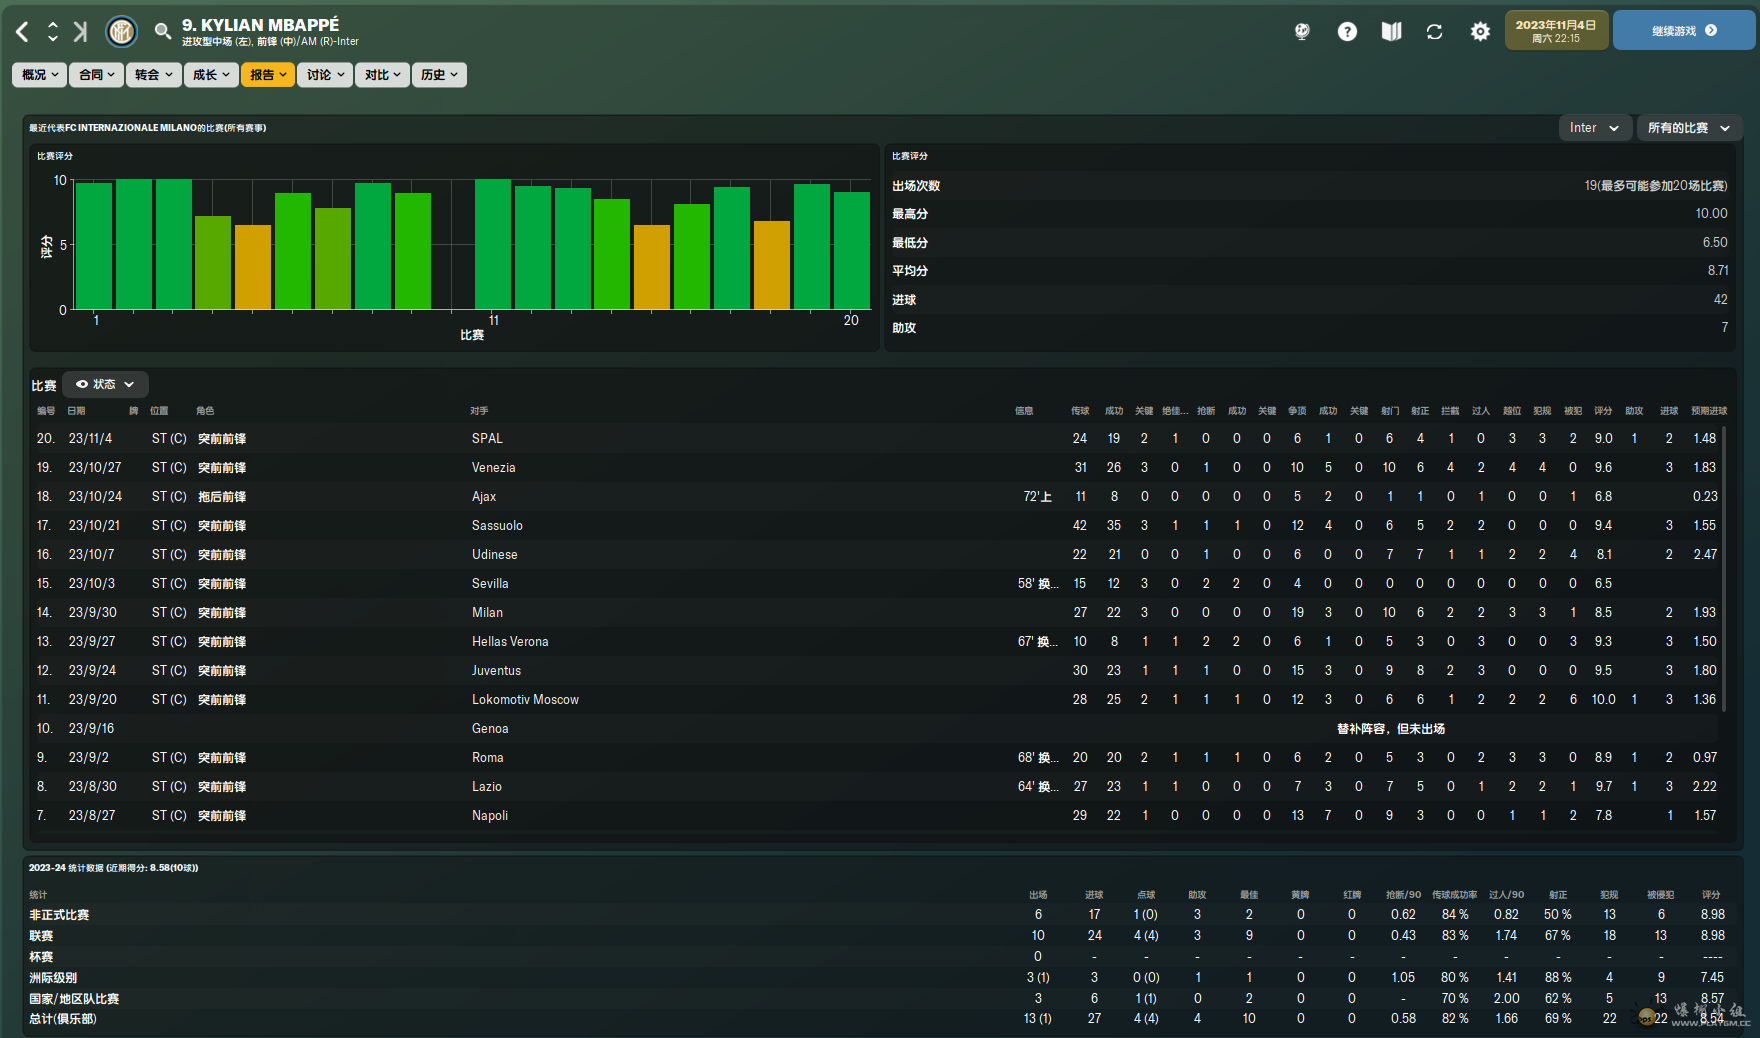This screenshot has width=1760, height=1038.
Task: Skip forward with the next arrow icon
Action: point(80,32)
